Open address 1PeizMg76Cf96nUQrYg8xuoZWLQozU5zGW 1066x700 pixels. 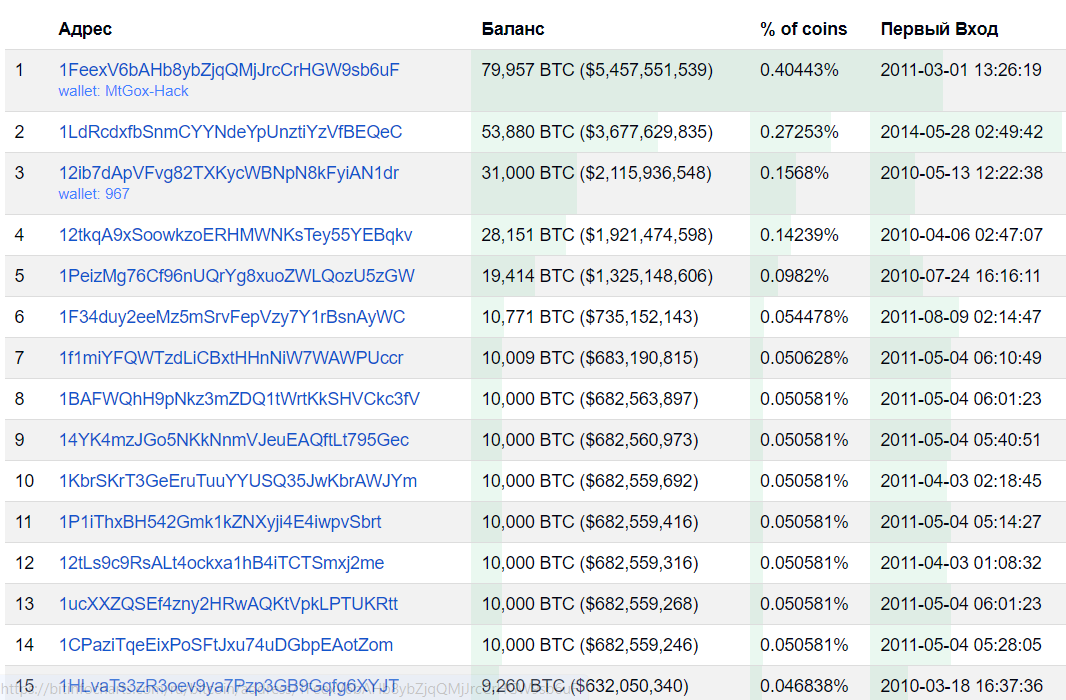[236, 276]
